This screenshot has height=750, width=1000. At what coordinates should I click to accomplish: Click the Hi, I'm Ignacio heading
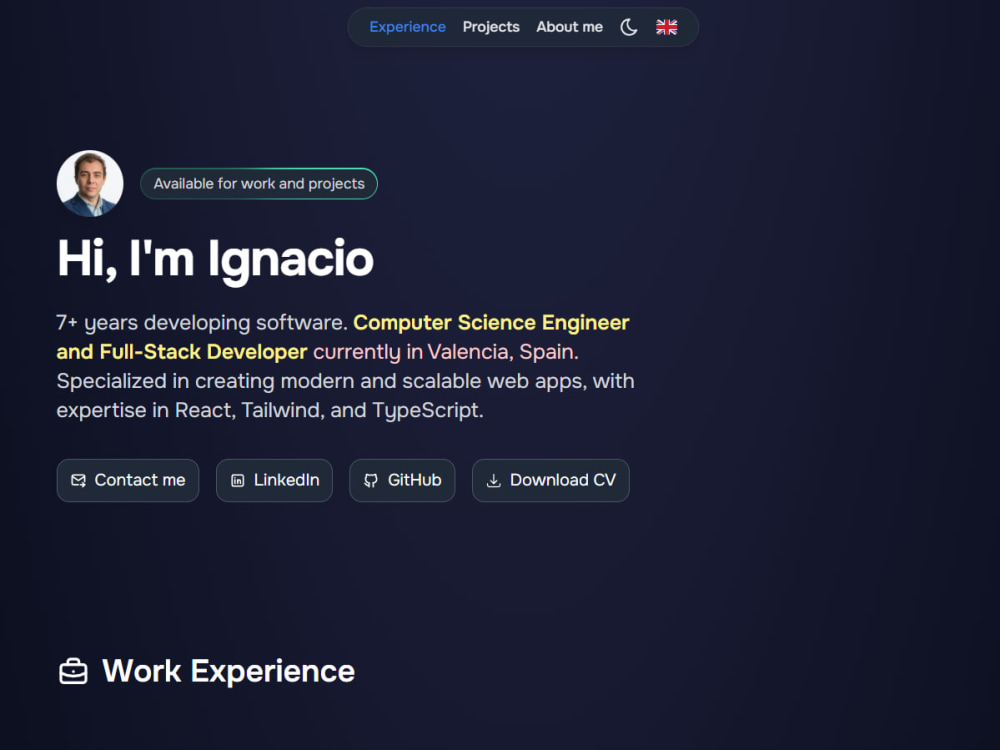point(215,259)
